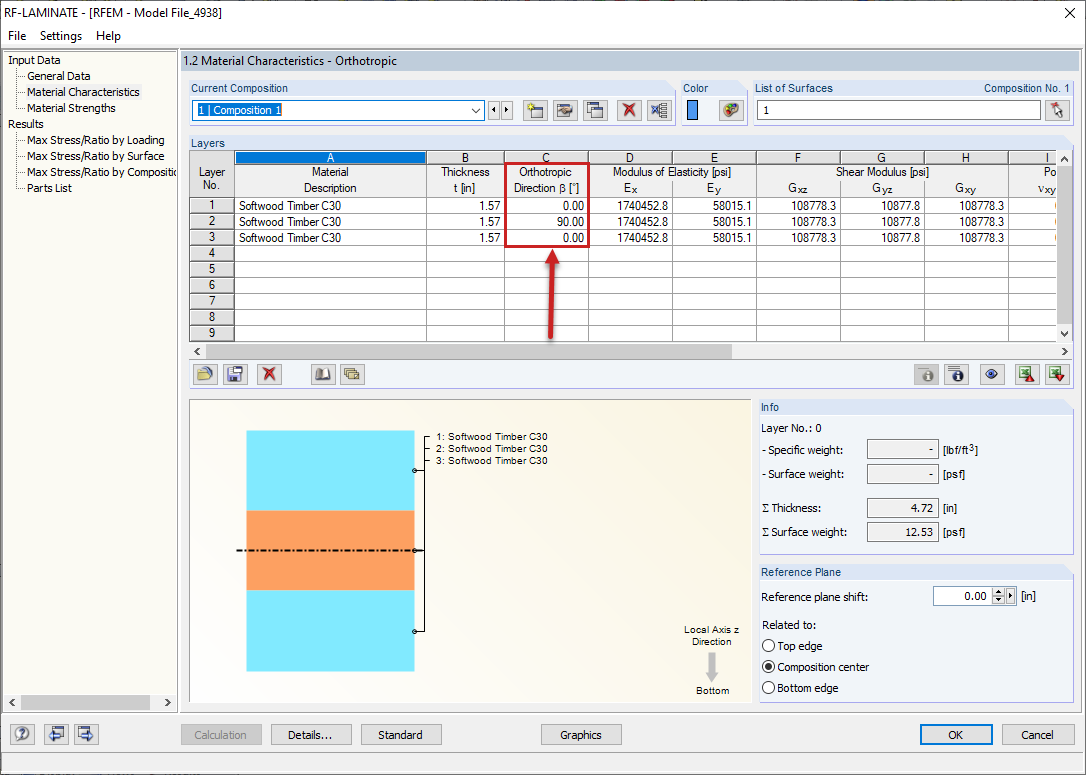Click the dark blue info details icon
This screenshot has width=1086, height=775.
pyautogui.click(x=956, y=374)
